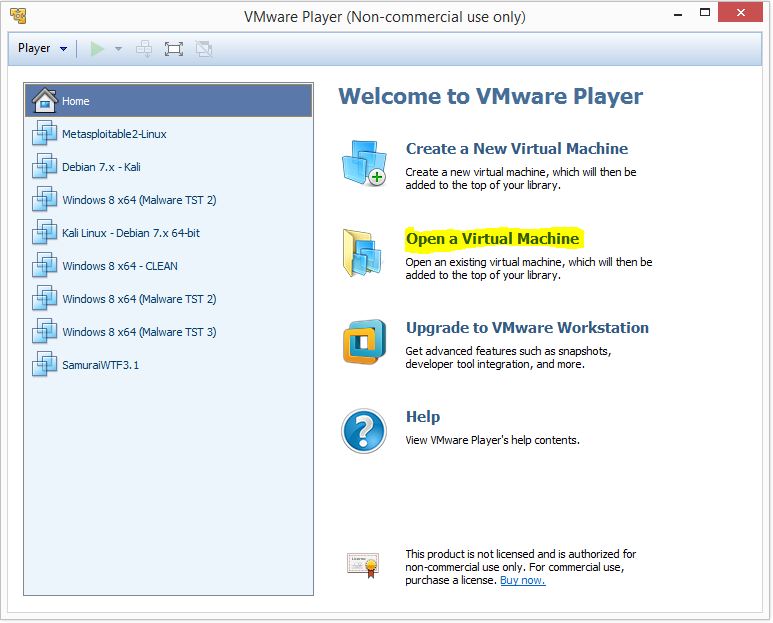Click the green Power On play icon
The image size is (773, 623).
click(x=97, y=49)
